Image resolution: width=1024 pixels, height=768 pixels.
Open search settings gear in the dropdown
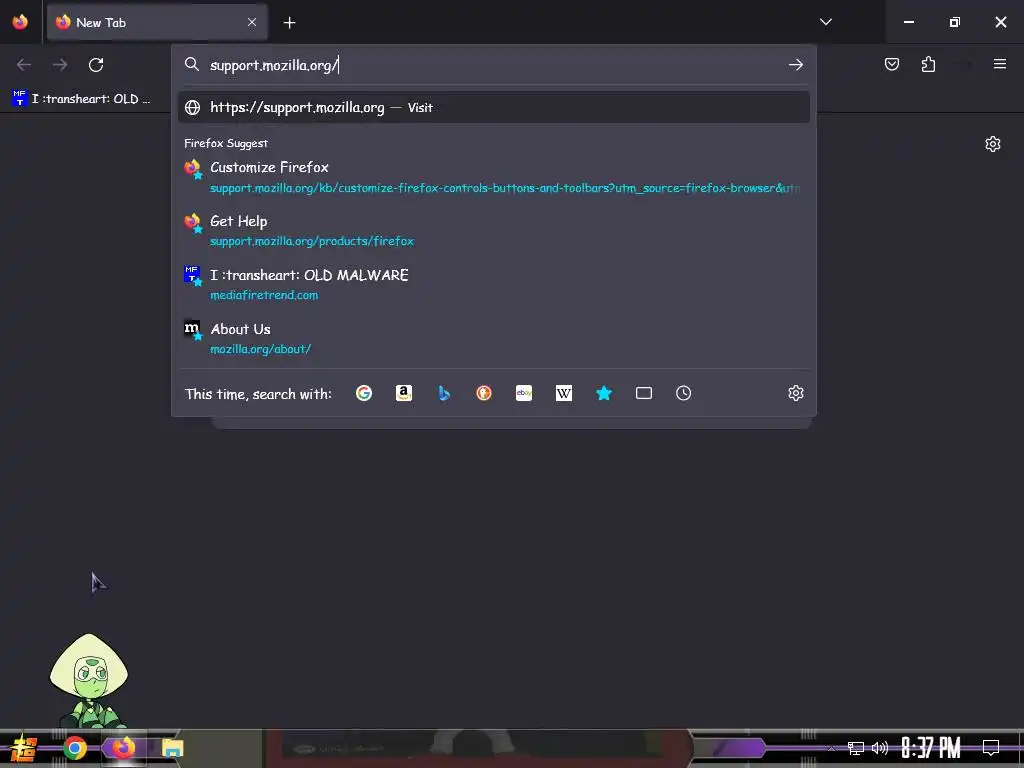pos(795,393)
